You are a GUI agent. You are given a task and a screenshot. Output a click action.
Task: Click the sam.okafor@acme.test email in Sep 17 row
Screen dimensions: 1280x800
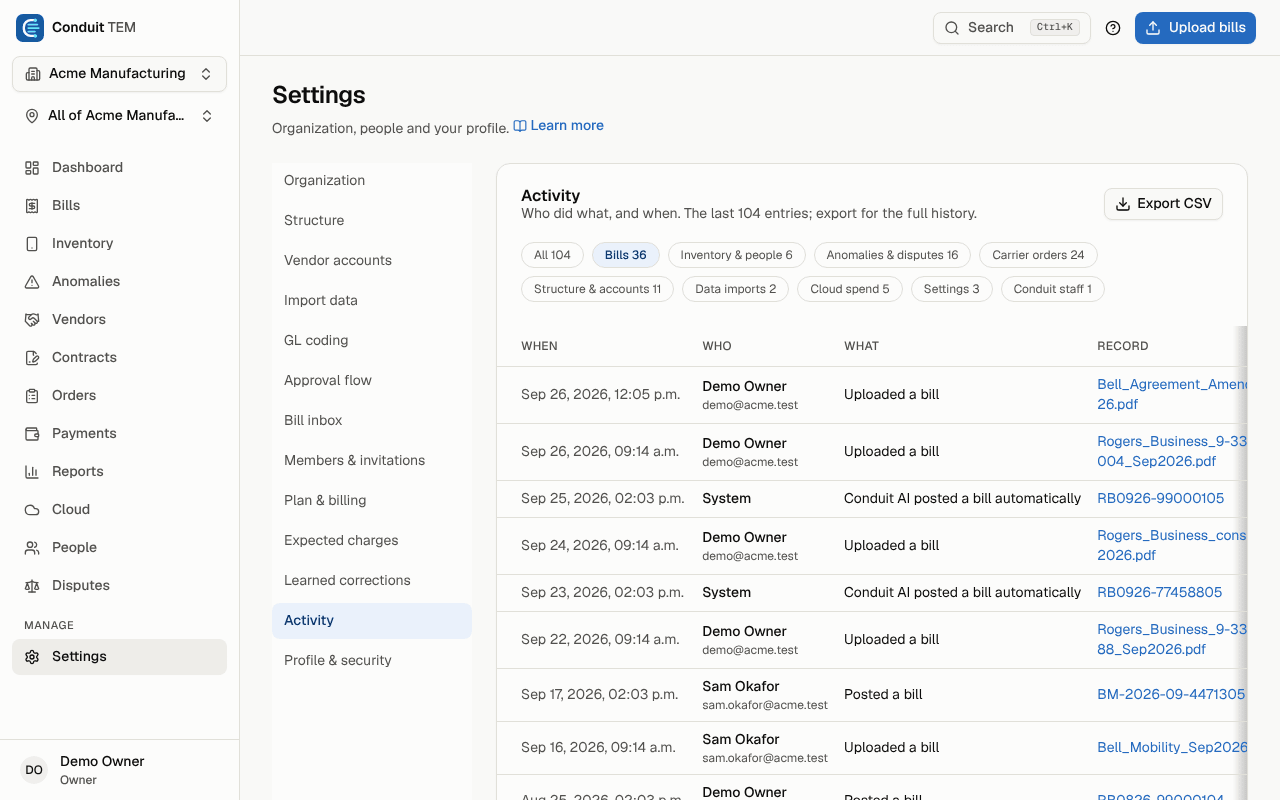[765, 705]
